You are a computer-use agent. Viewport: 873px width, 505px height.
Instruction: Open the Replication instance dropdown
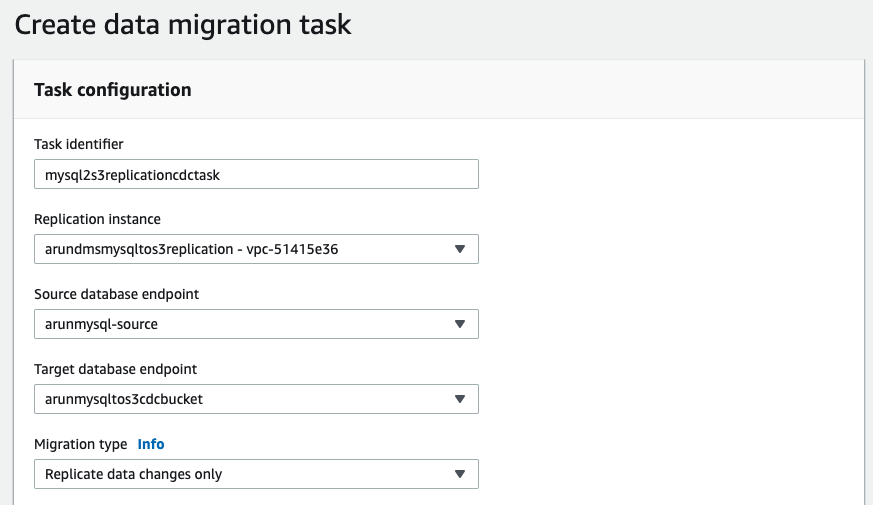255,249
